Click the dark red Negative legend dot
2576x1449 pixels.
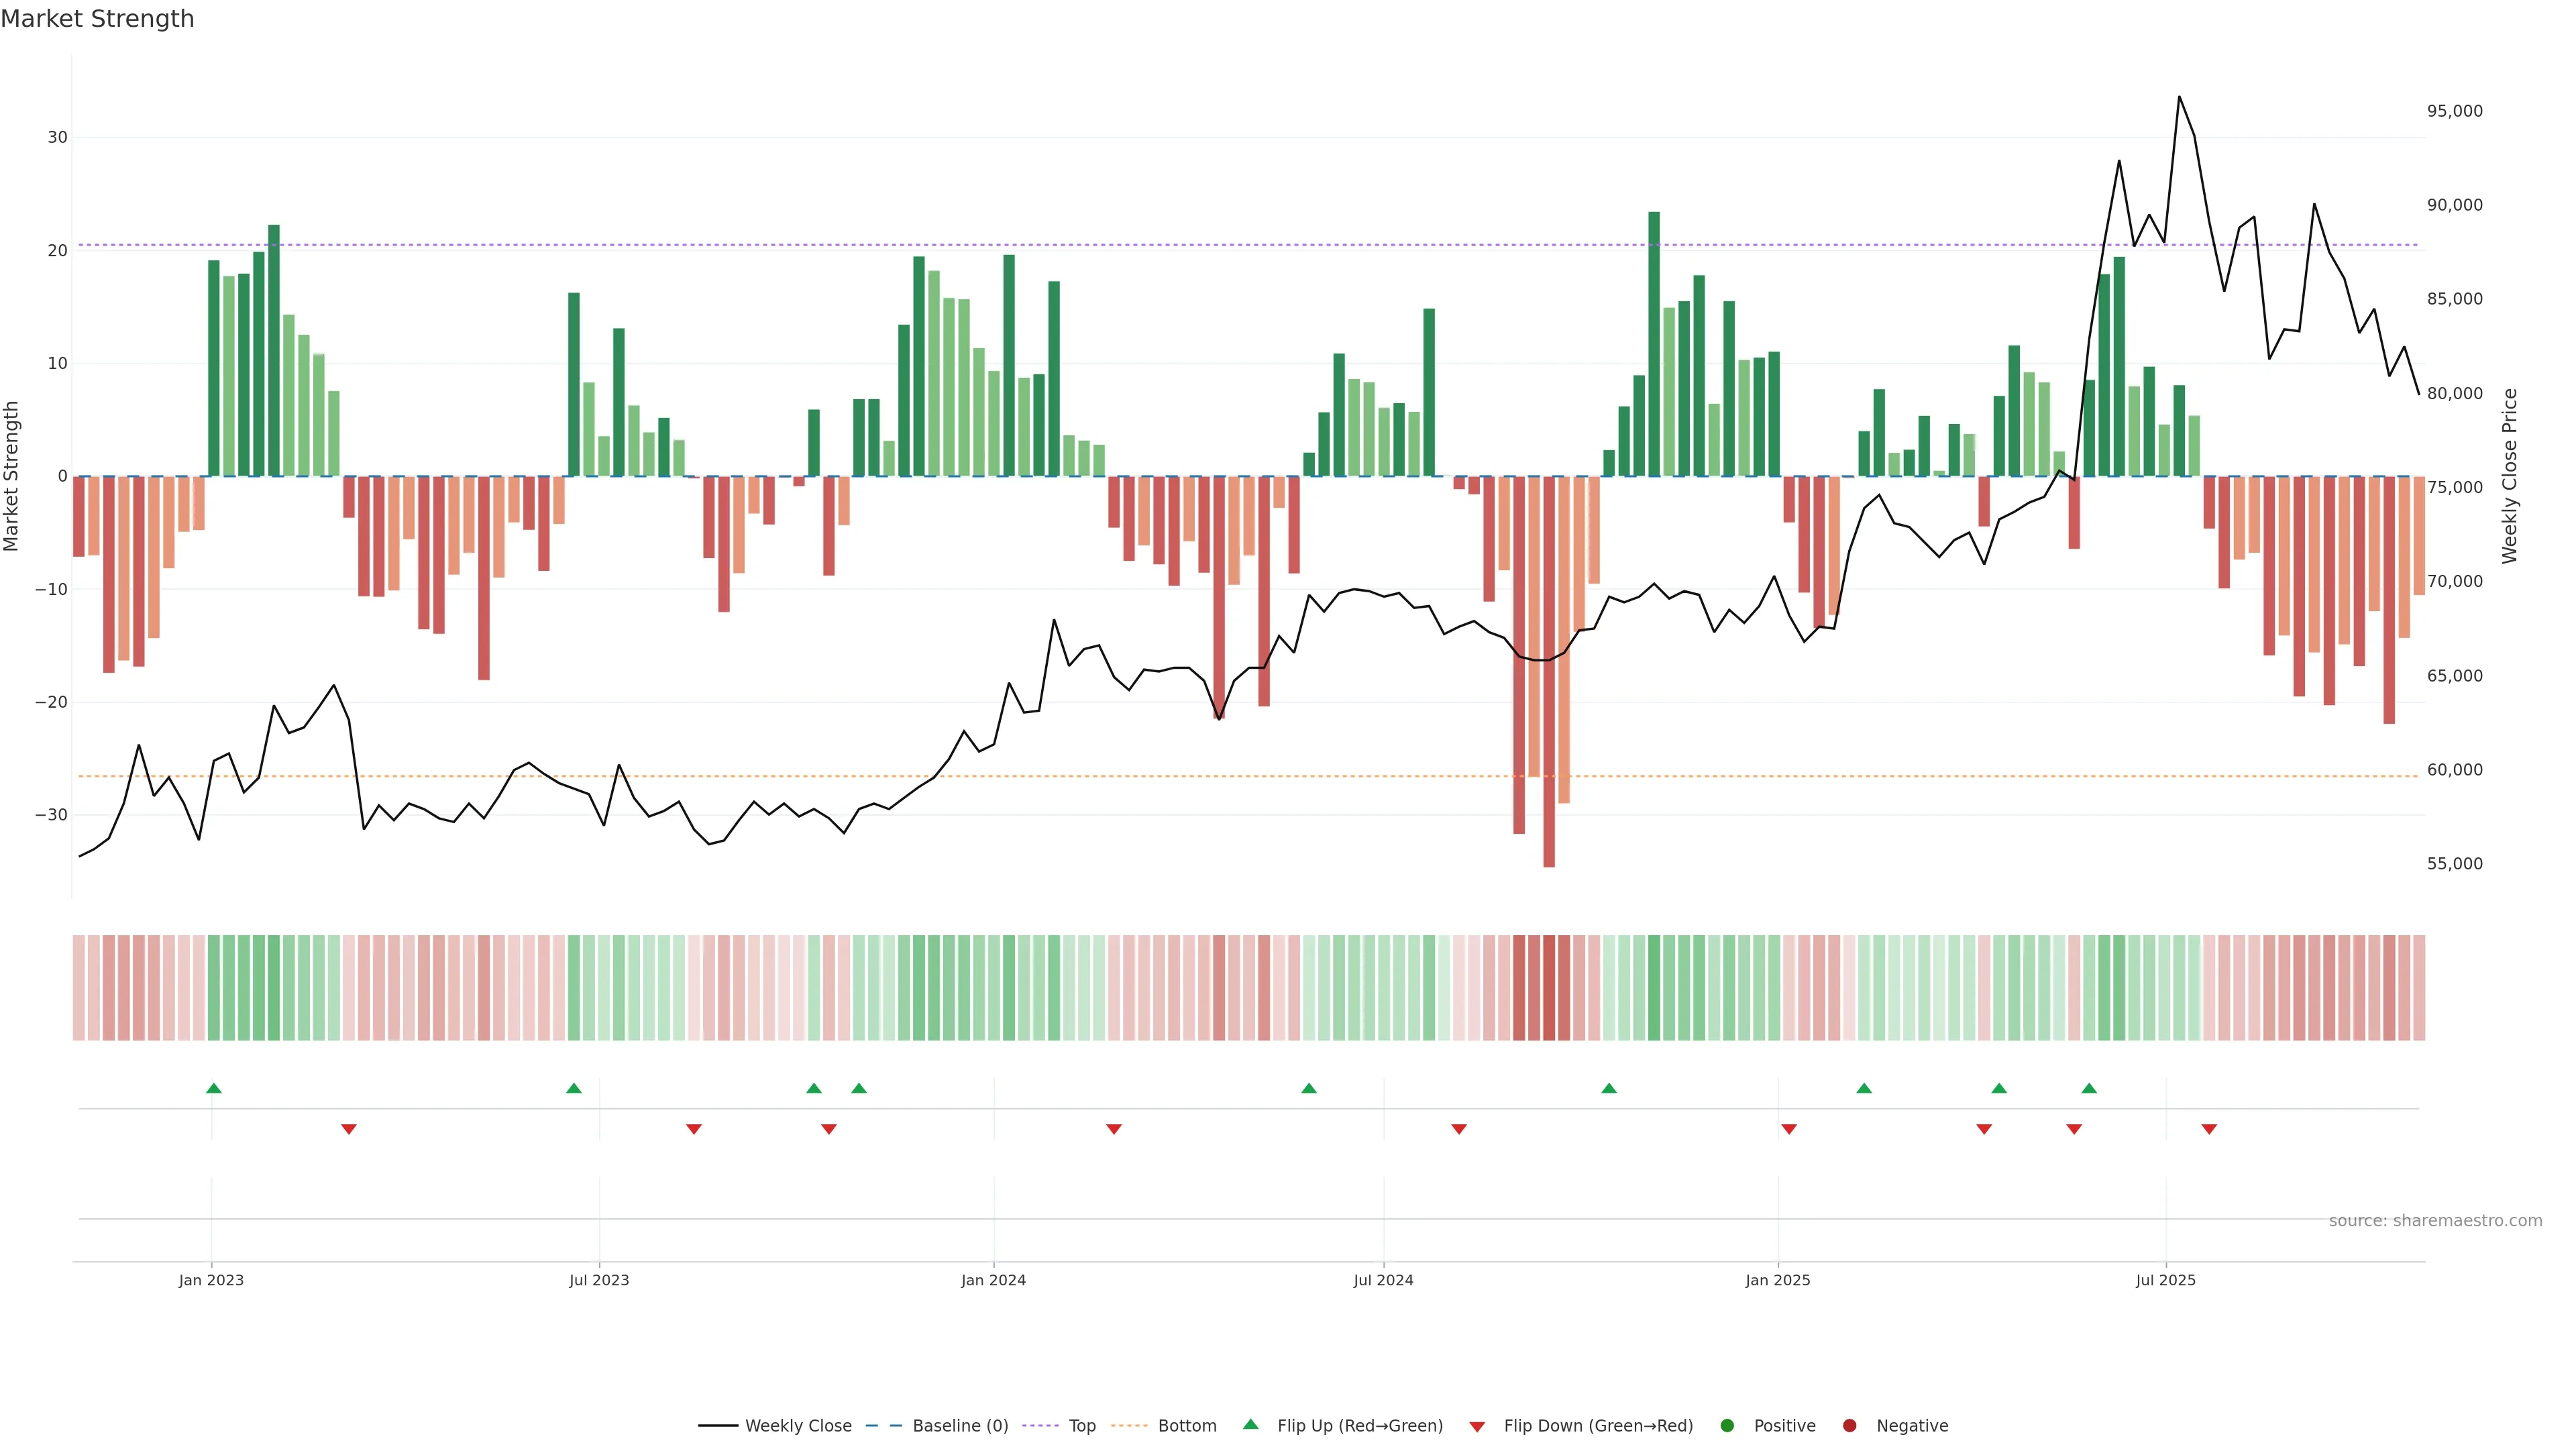[1849, 1425]
